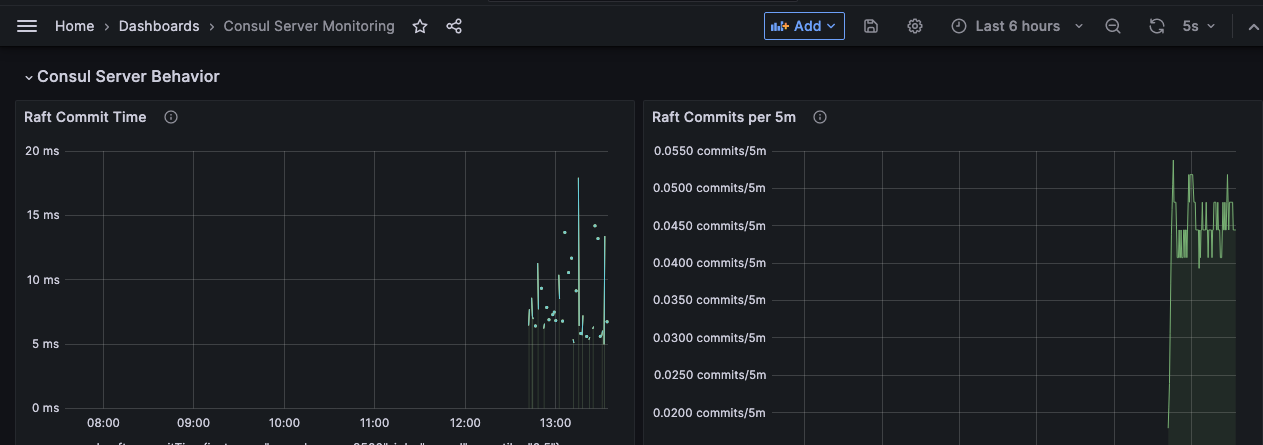Show info for Raft Commits per 5m
Image resolution: width=1263 pixels, height=445 pixels.
820,117
